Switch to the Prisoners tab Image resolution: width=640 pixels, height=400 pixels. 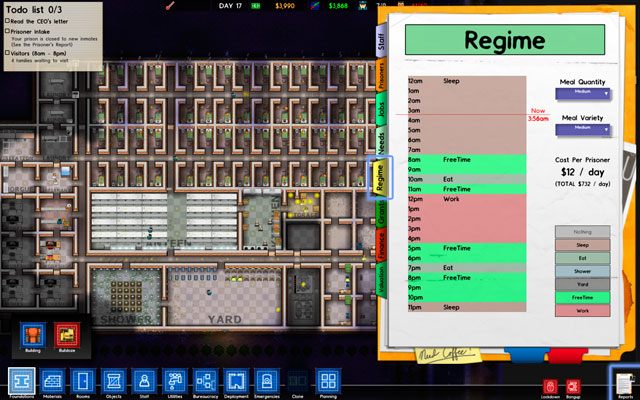coord(381,75)
